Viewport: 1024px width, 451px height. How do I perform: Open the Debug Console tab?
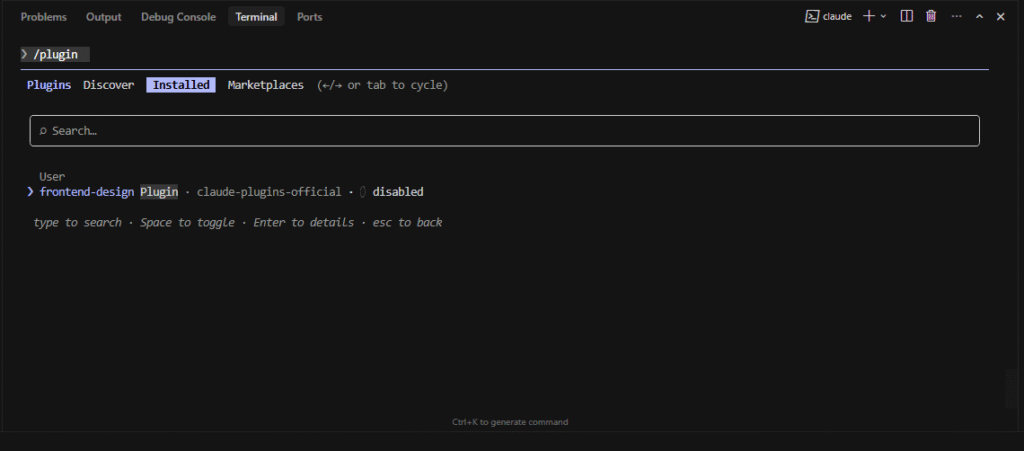pos(178,17)
